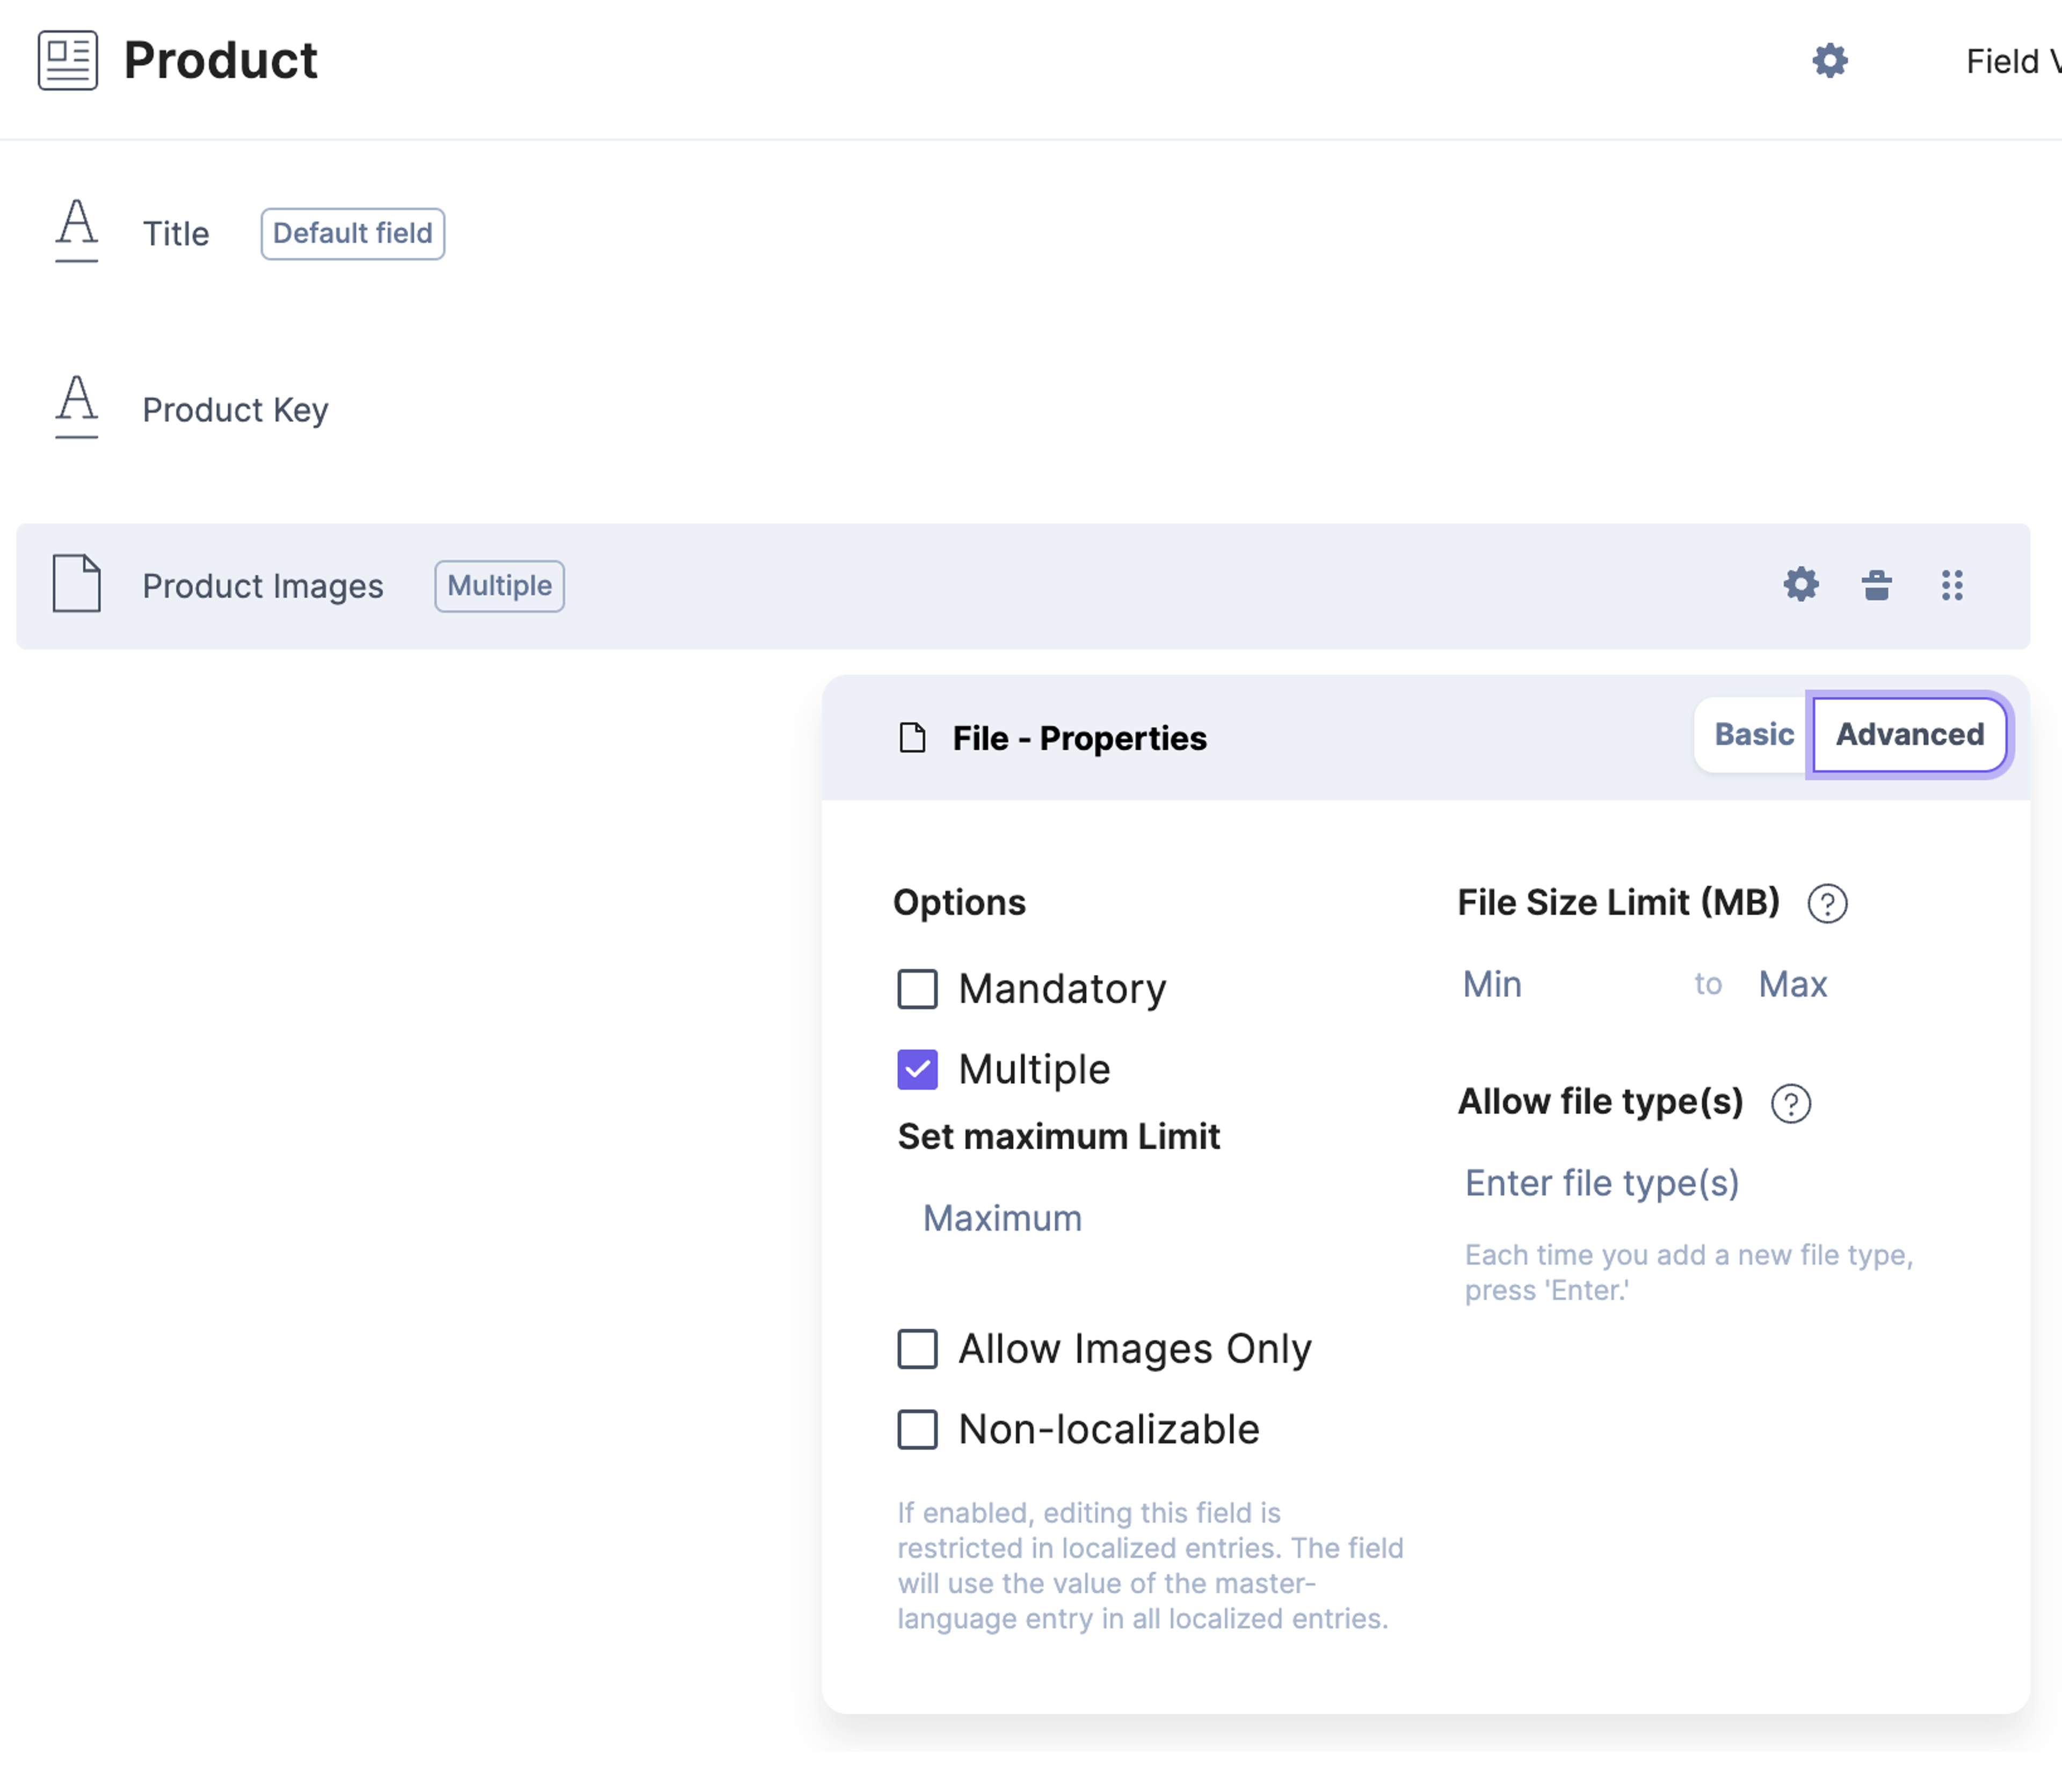The width and height of the screenshot is (2062, 1792).
Task: Uncheck the Multiple checkbox
Action: pos(917,1069)
